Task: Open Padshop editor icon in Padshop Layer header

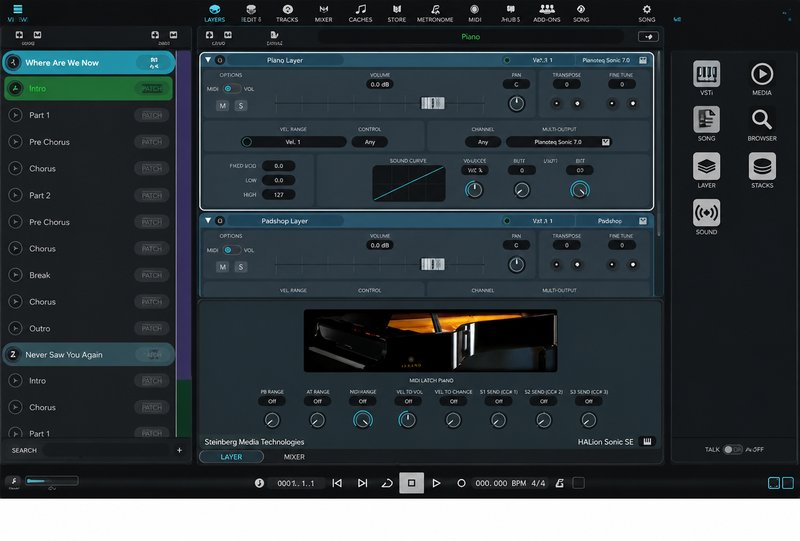Action: tap(643, 221)
